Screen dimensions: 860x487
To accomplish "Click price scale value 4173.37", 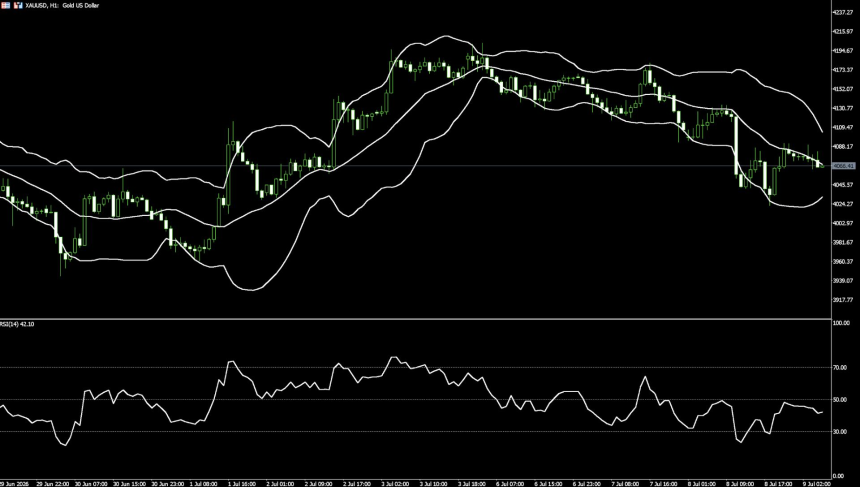I will coord(842,70).
